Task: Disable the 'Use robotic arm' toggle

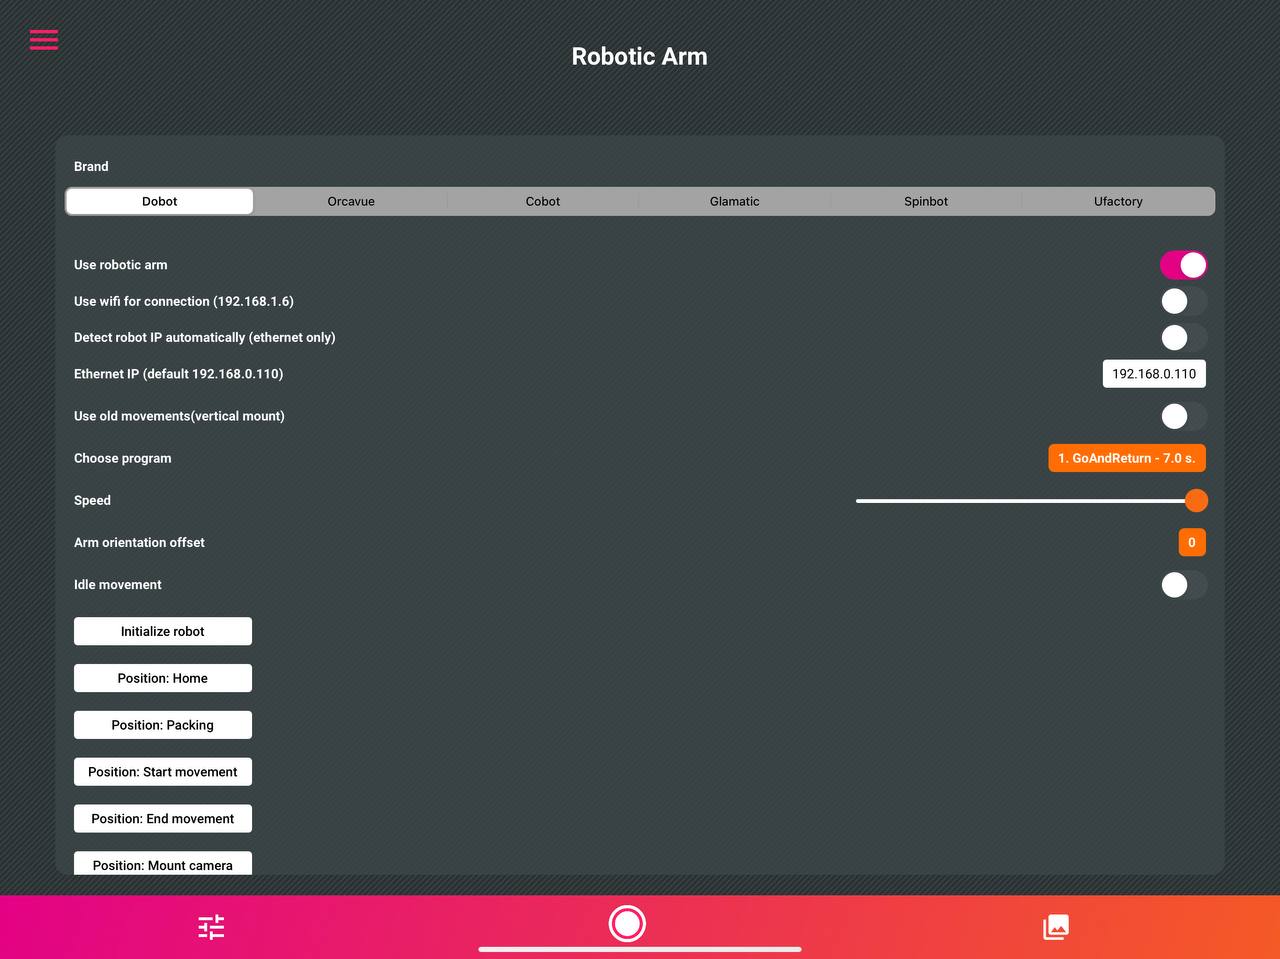Action: [1184, 264]
